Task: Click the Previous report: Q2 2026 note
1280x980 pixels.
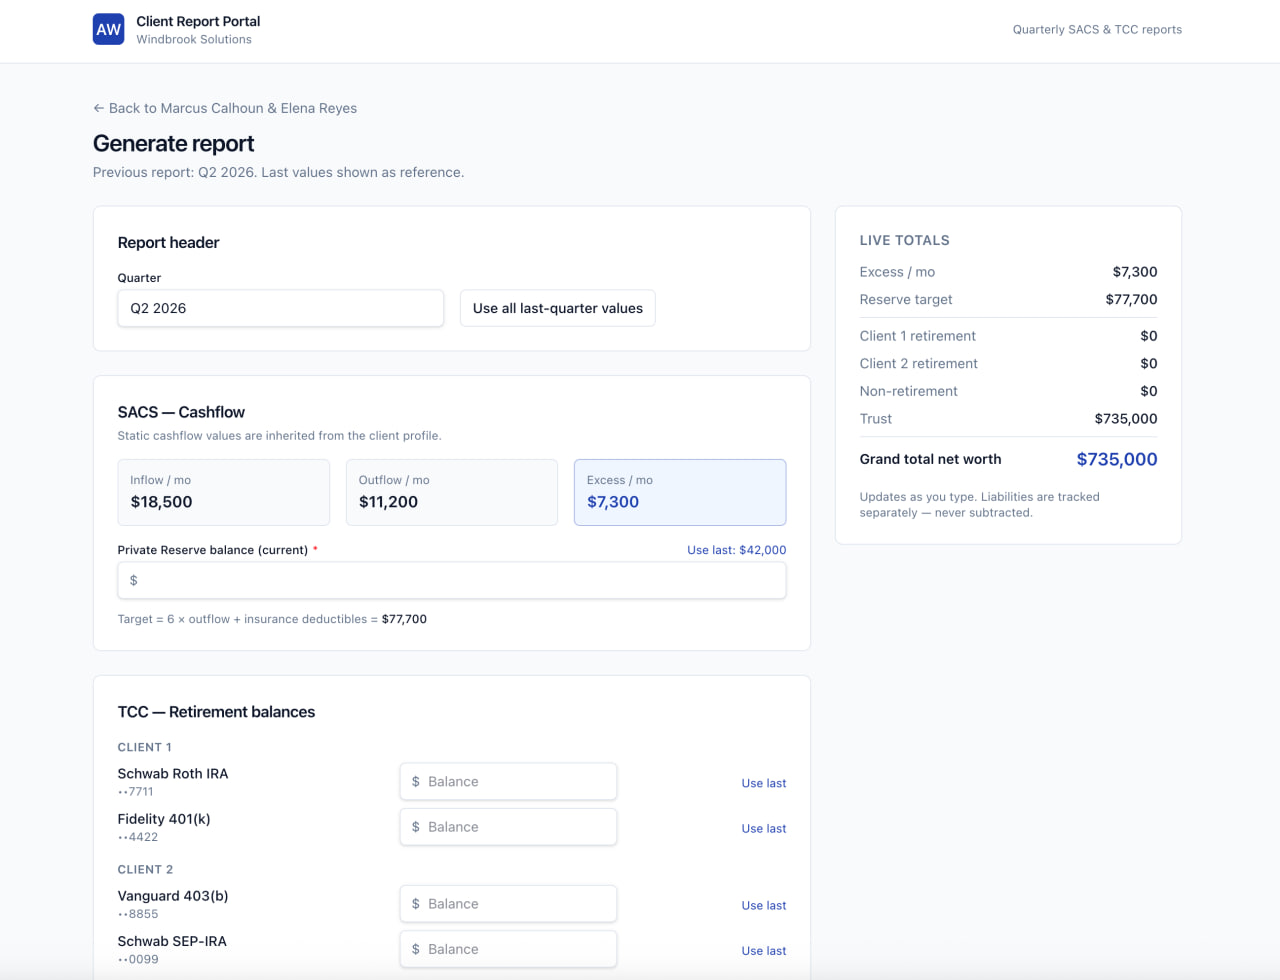Action: (278, 172)
